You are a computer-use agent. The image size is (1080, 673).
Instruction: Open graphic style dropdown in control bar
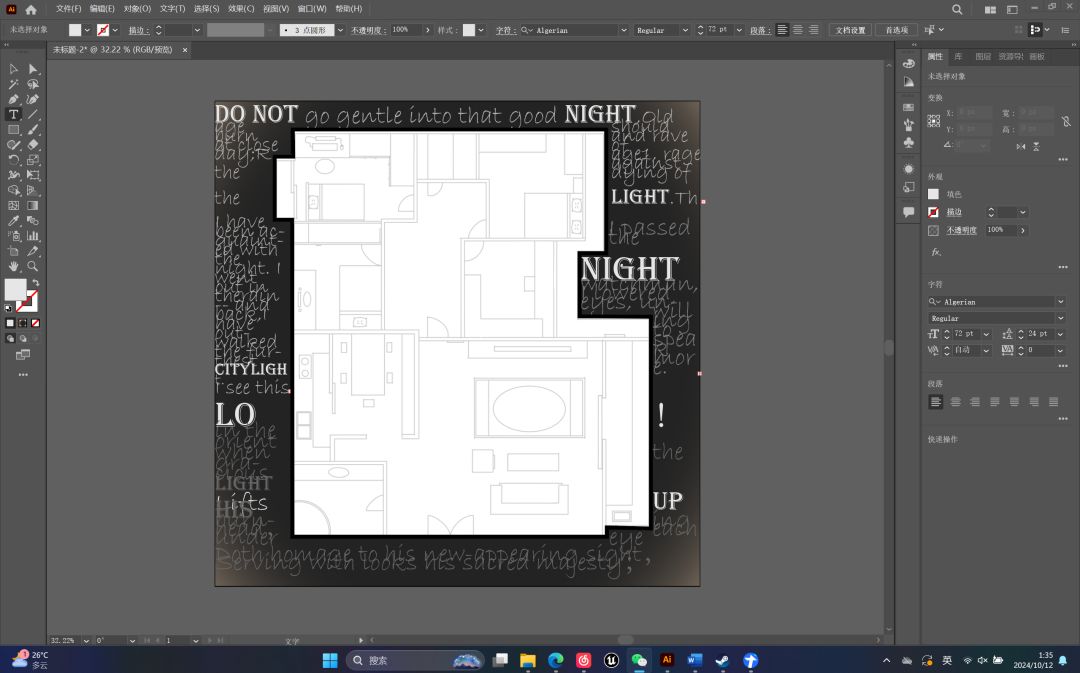(481, 30)
